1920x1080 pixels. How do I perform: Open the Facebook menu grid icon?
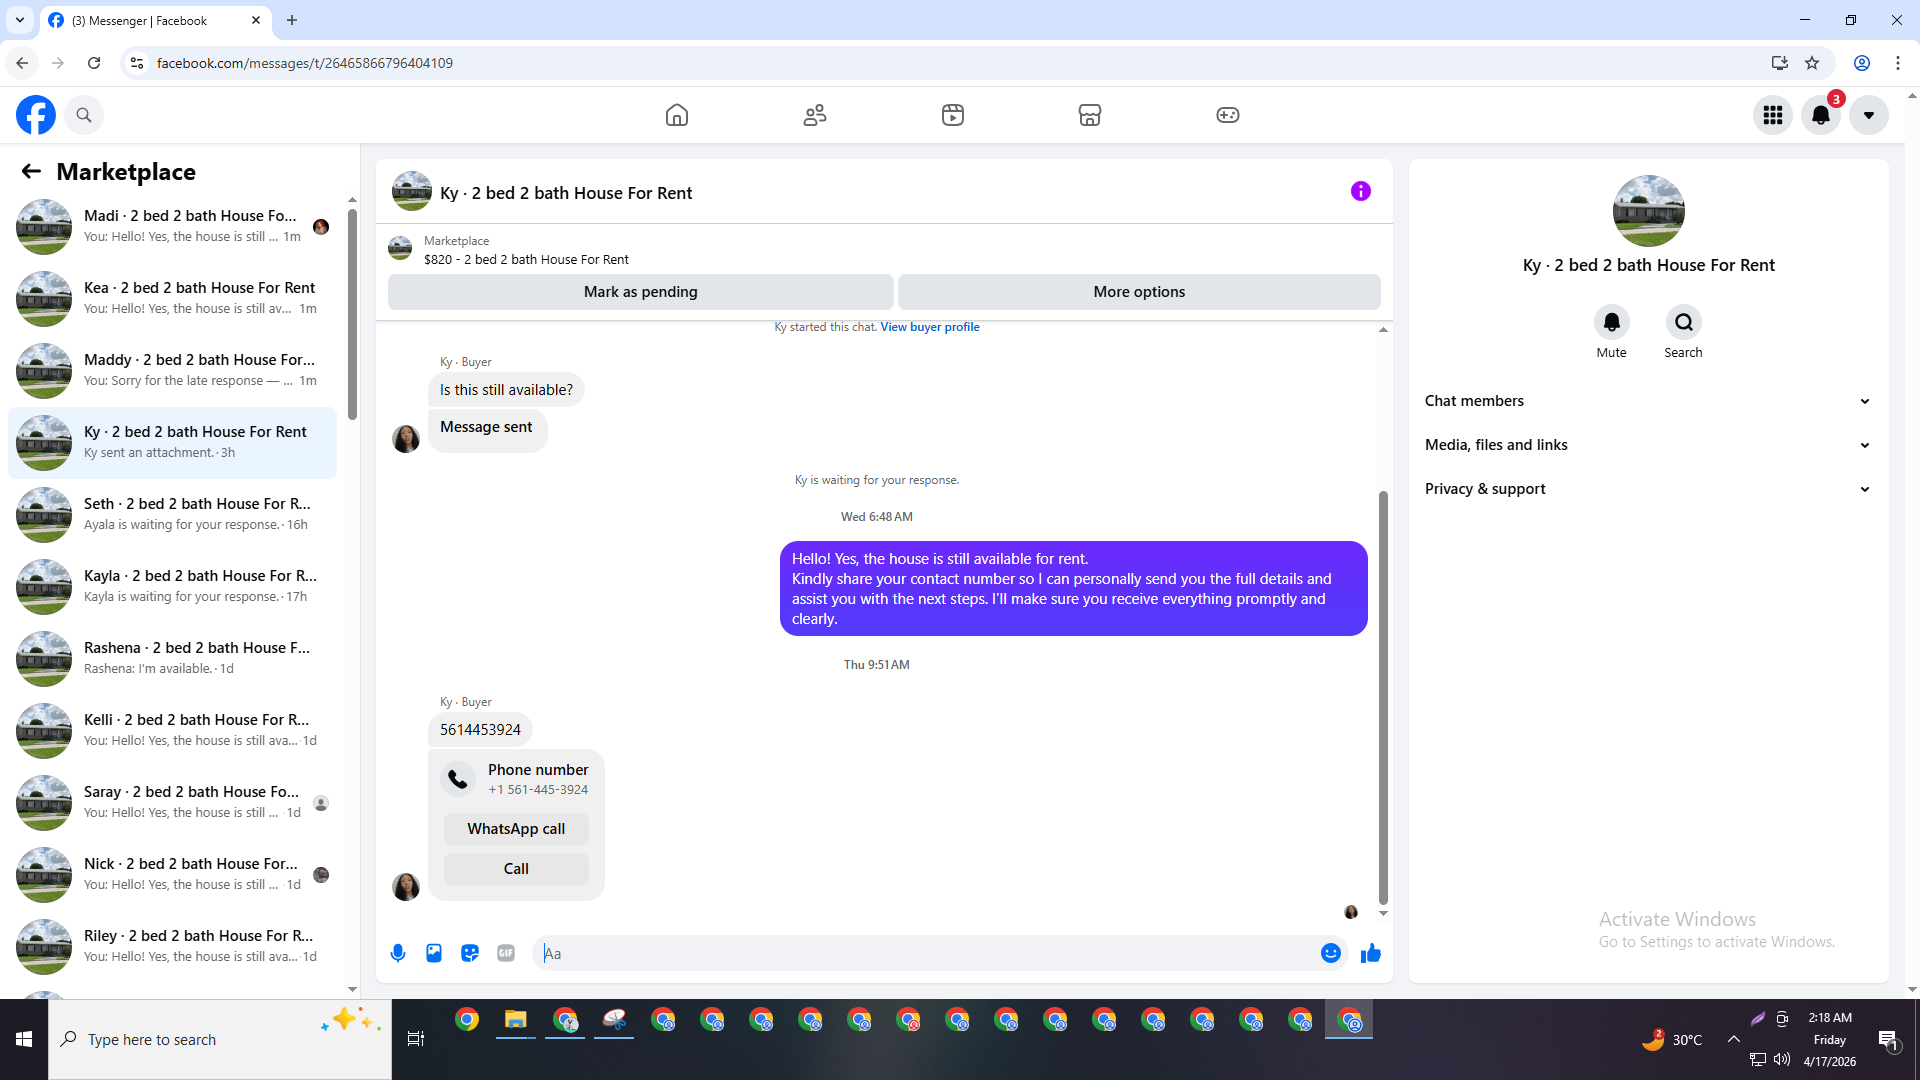(x=1773, y=115)
